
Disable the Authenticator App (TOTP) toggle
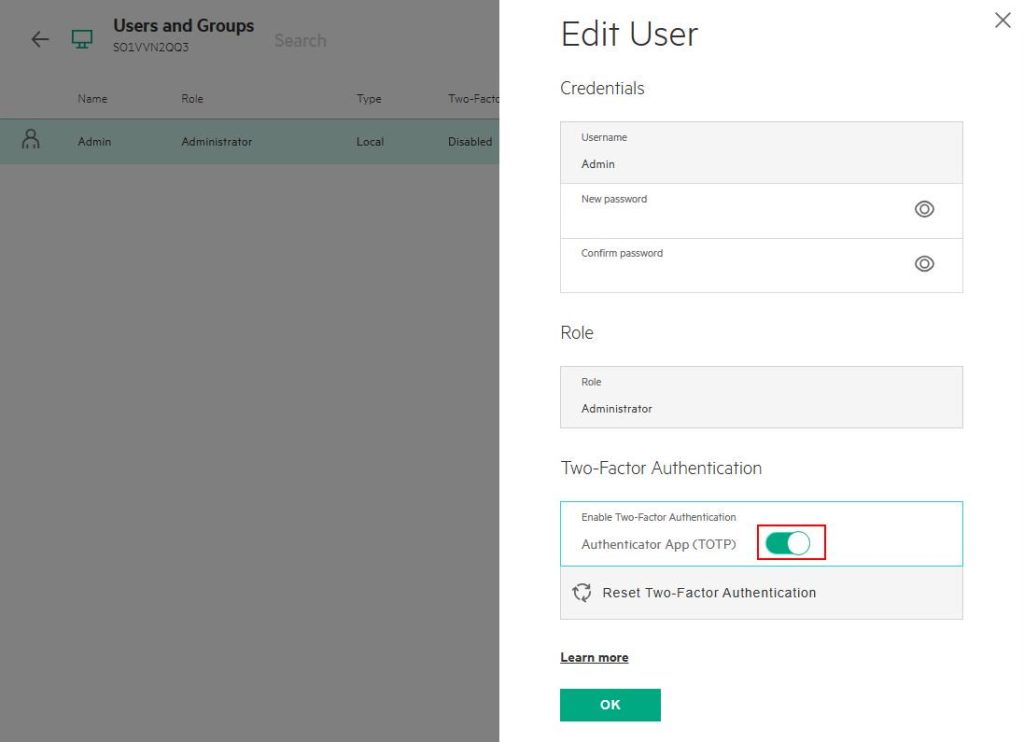788,543
